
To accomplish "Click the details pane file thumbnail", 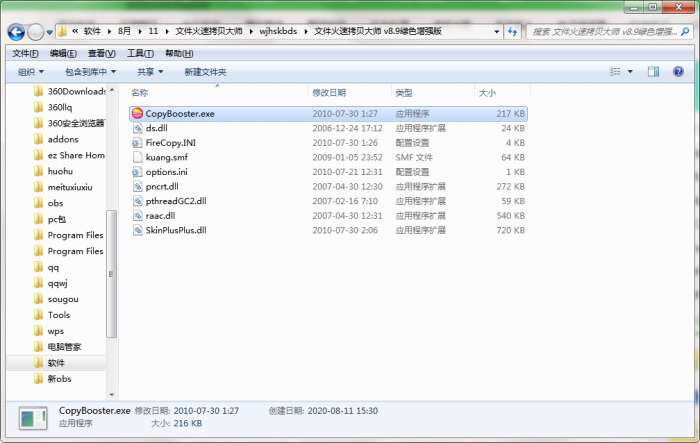I will click(x=33, y=419).
